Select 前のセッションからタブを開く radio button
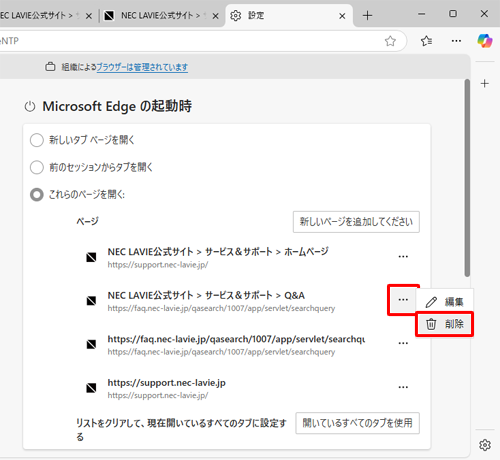Screen dimensions: 500x460 37,167
